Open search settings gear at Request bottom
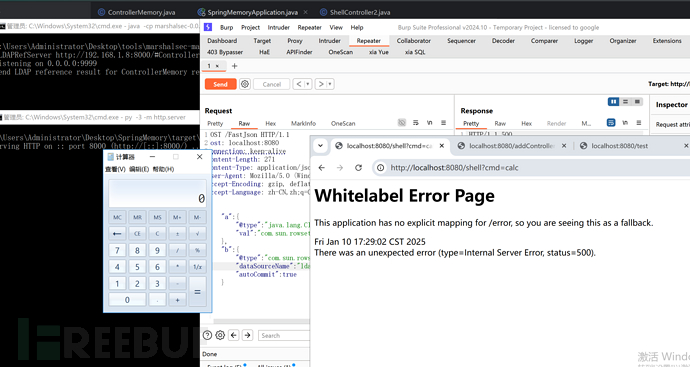 [x=220, y=335]
